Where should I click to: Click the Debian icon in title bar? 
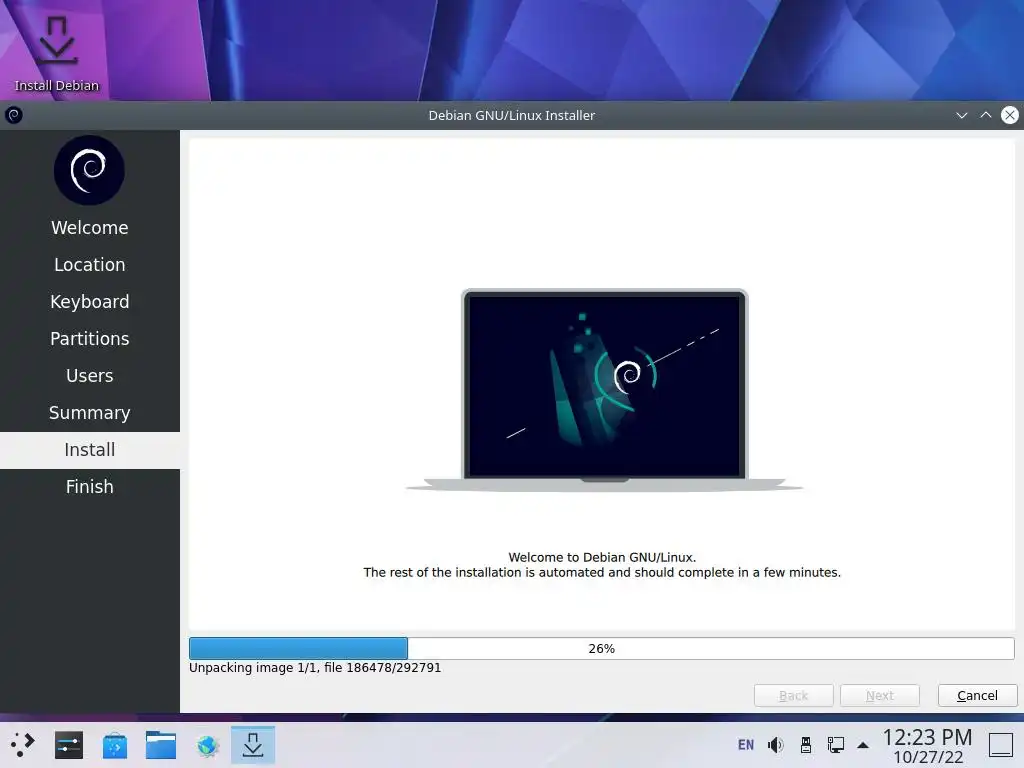click(x=14, y=115)
